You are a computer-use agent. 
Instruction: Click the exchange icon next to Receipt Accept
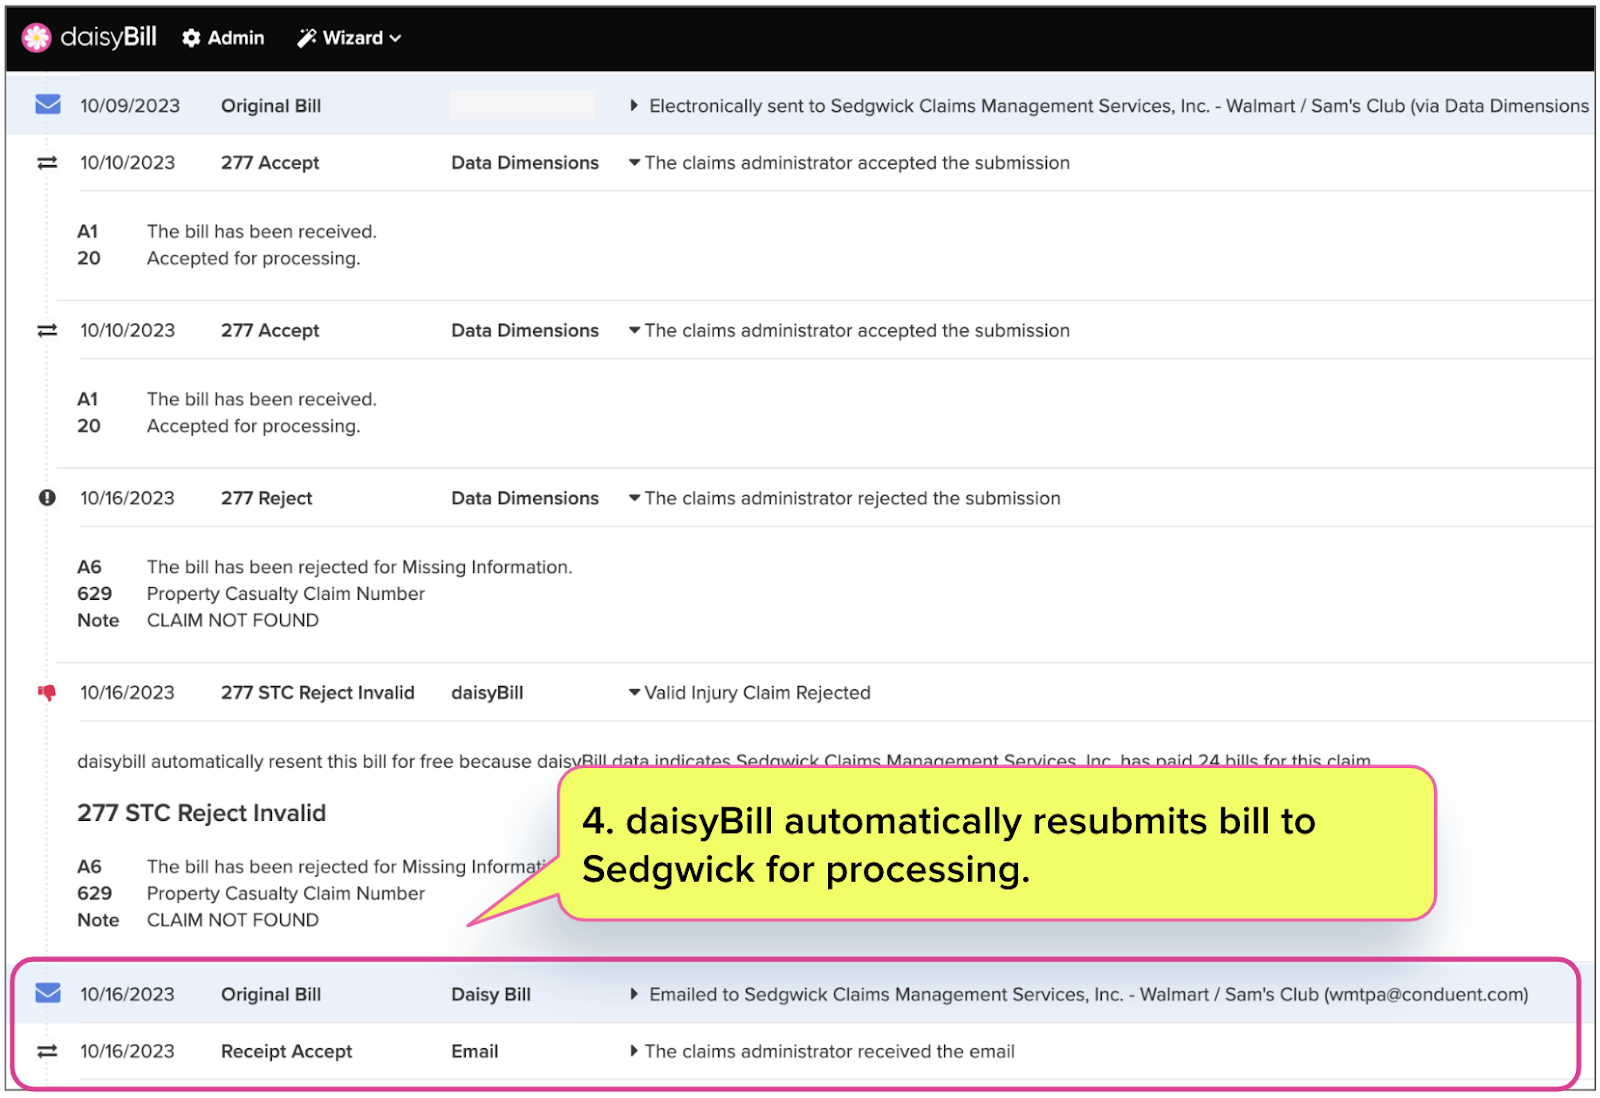pos(46,1051)
